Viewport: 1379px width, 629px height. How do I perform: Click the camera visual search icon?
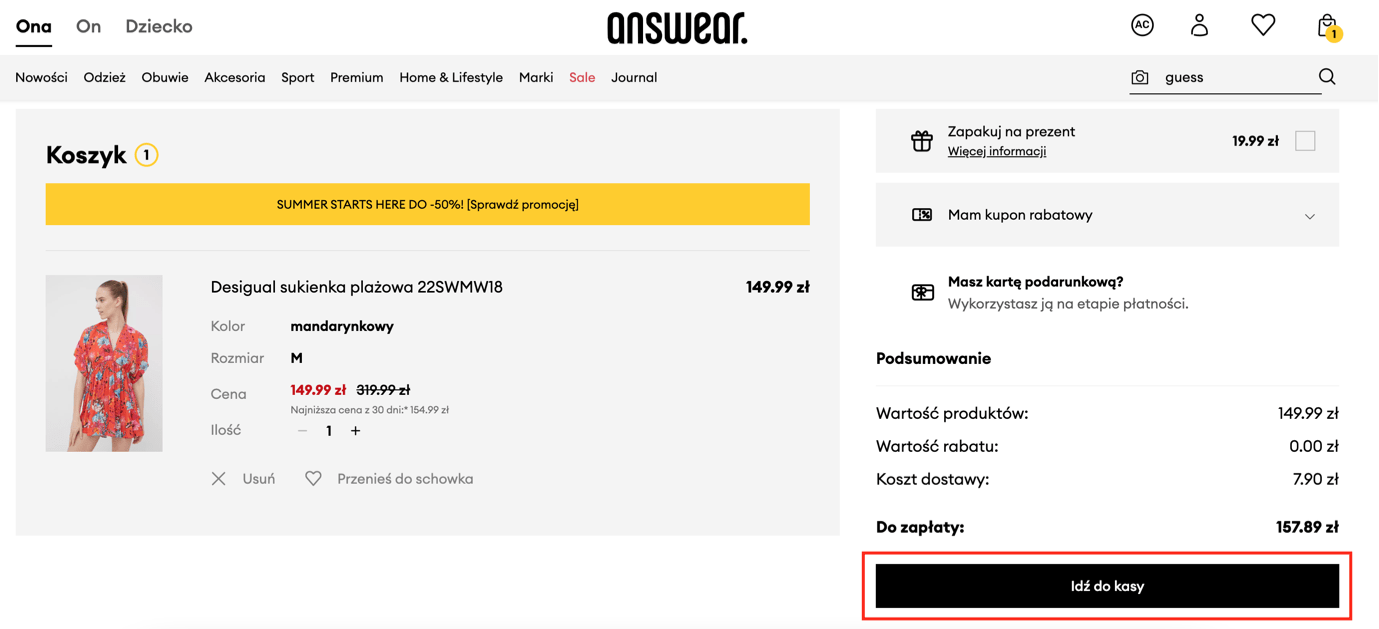1140,77
